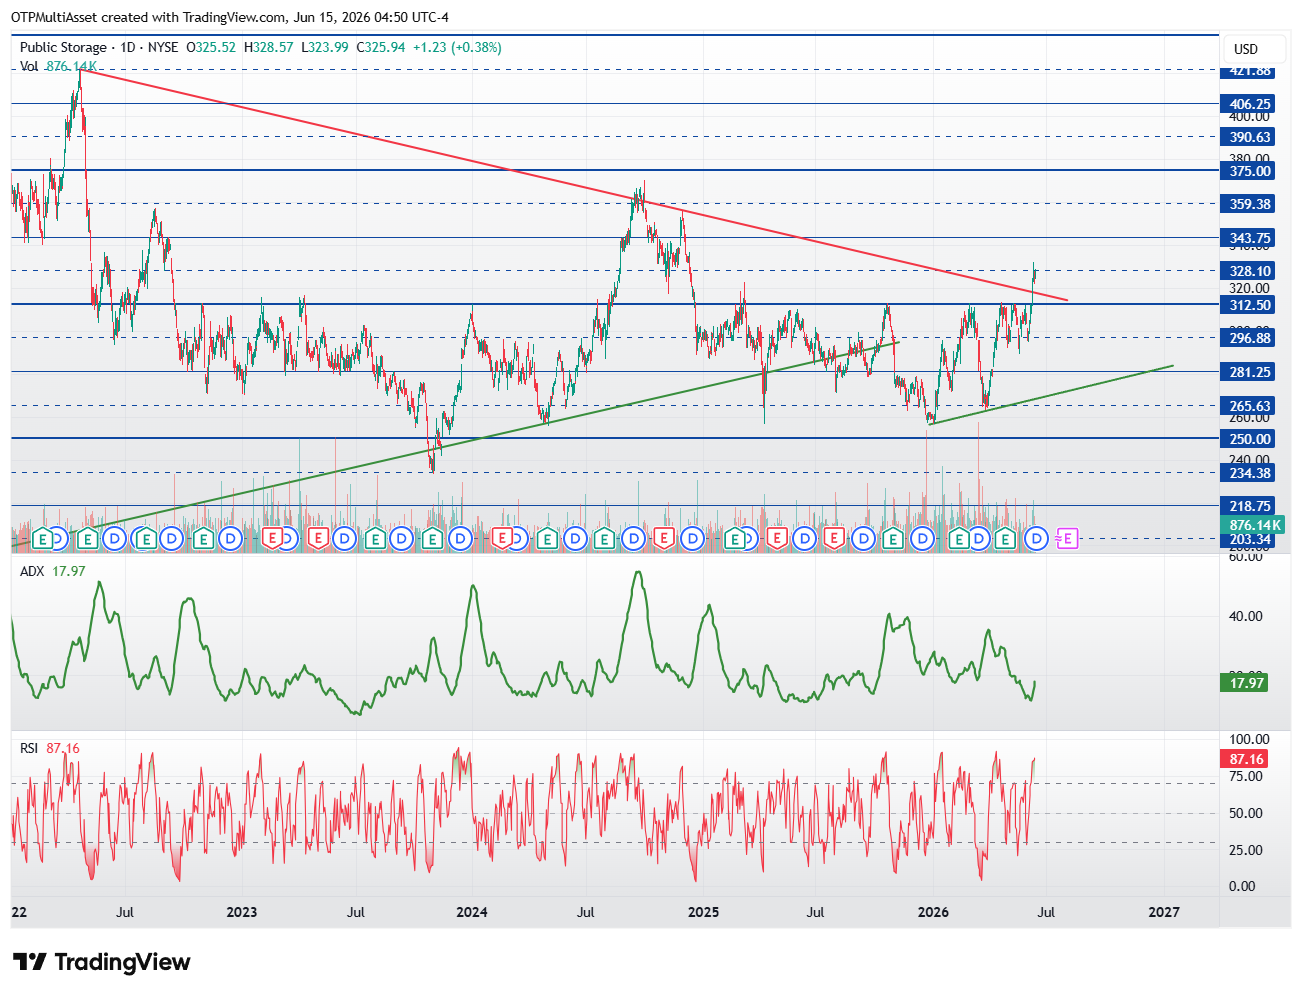Open the Public Storage symbol title
The image size is (1302, 996).
63,47
